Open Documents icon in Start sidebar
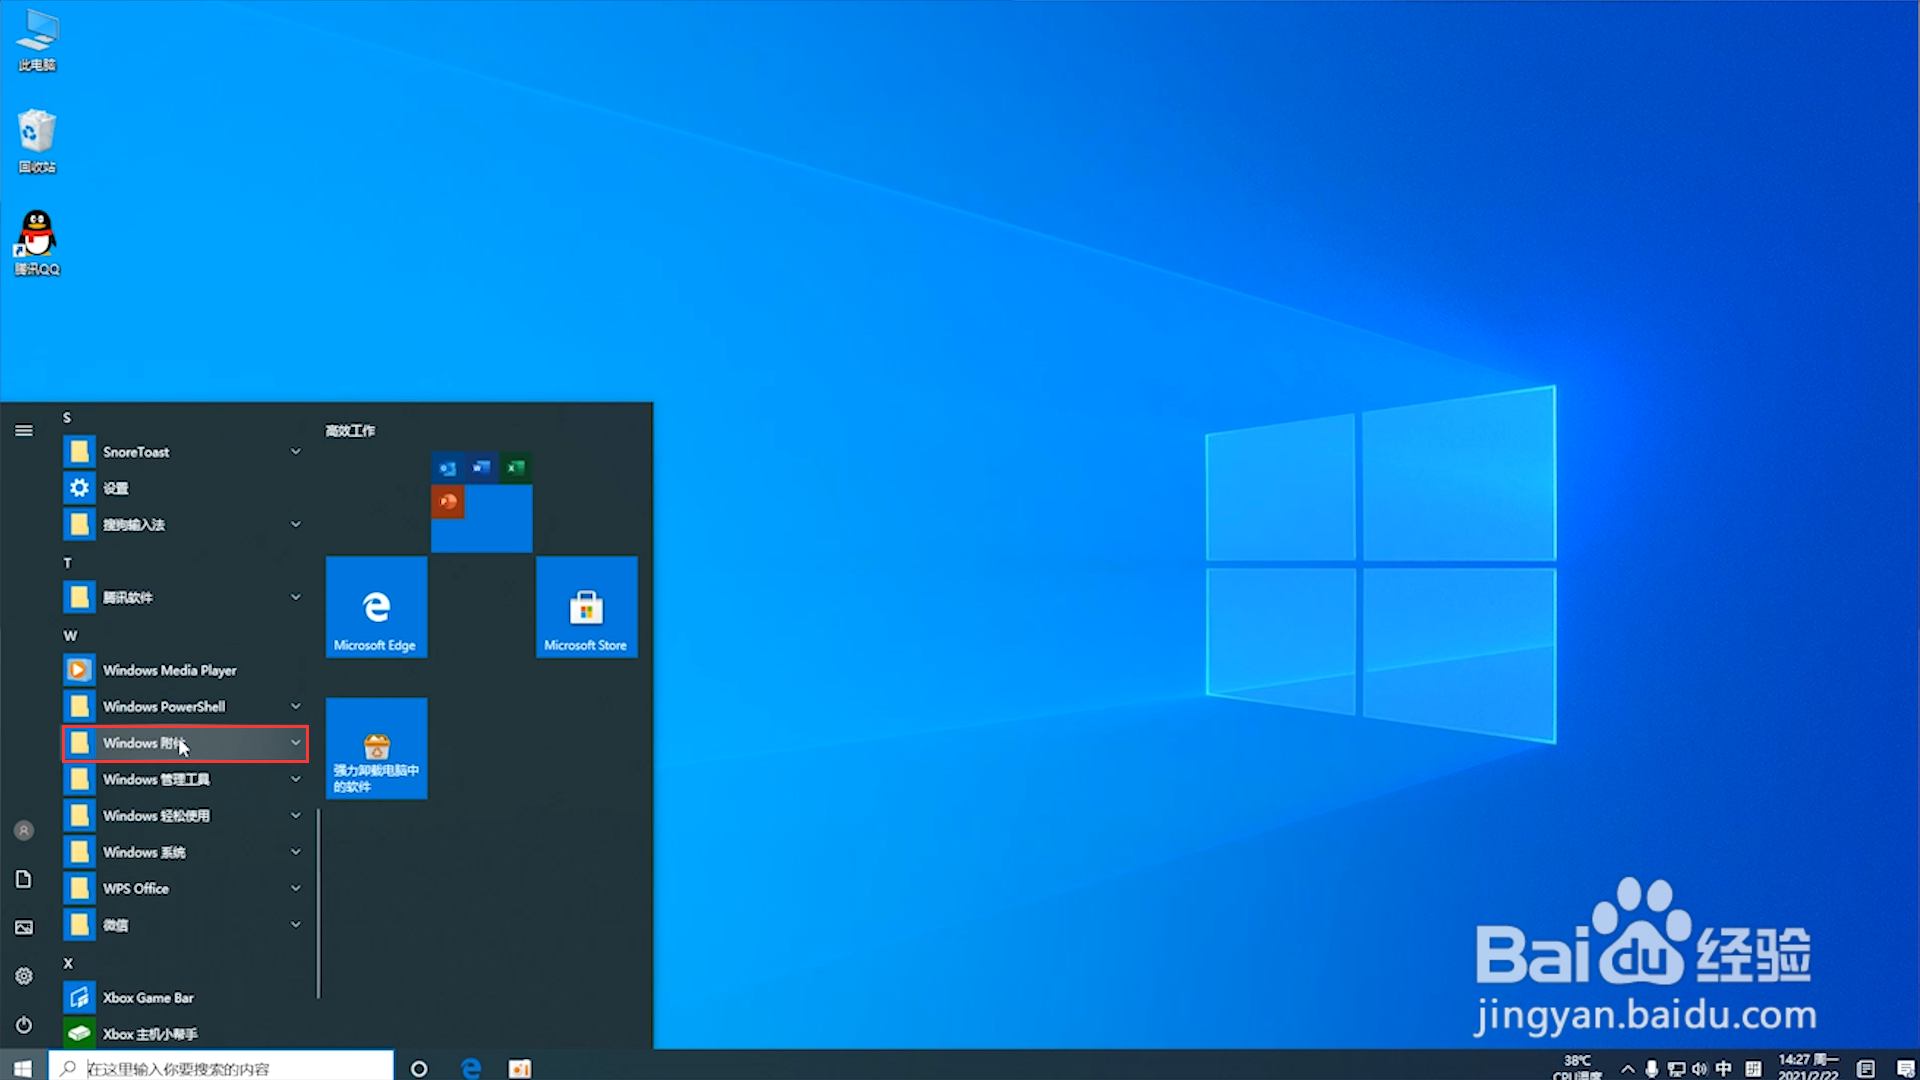 pyautogui.click(x=24, y=879)
